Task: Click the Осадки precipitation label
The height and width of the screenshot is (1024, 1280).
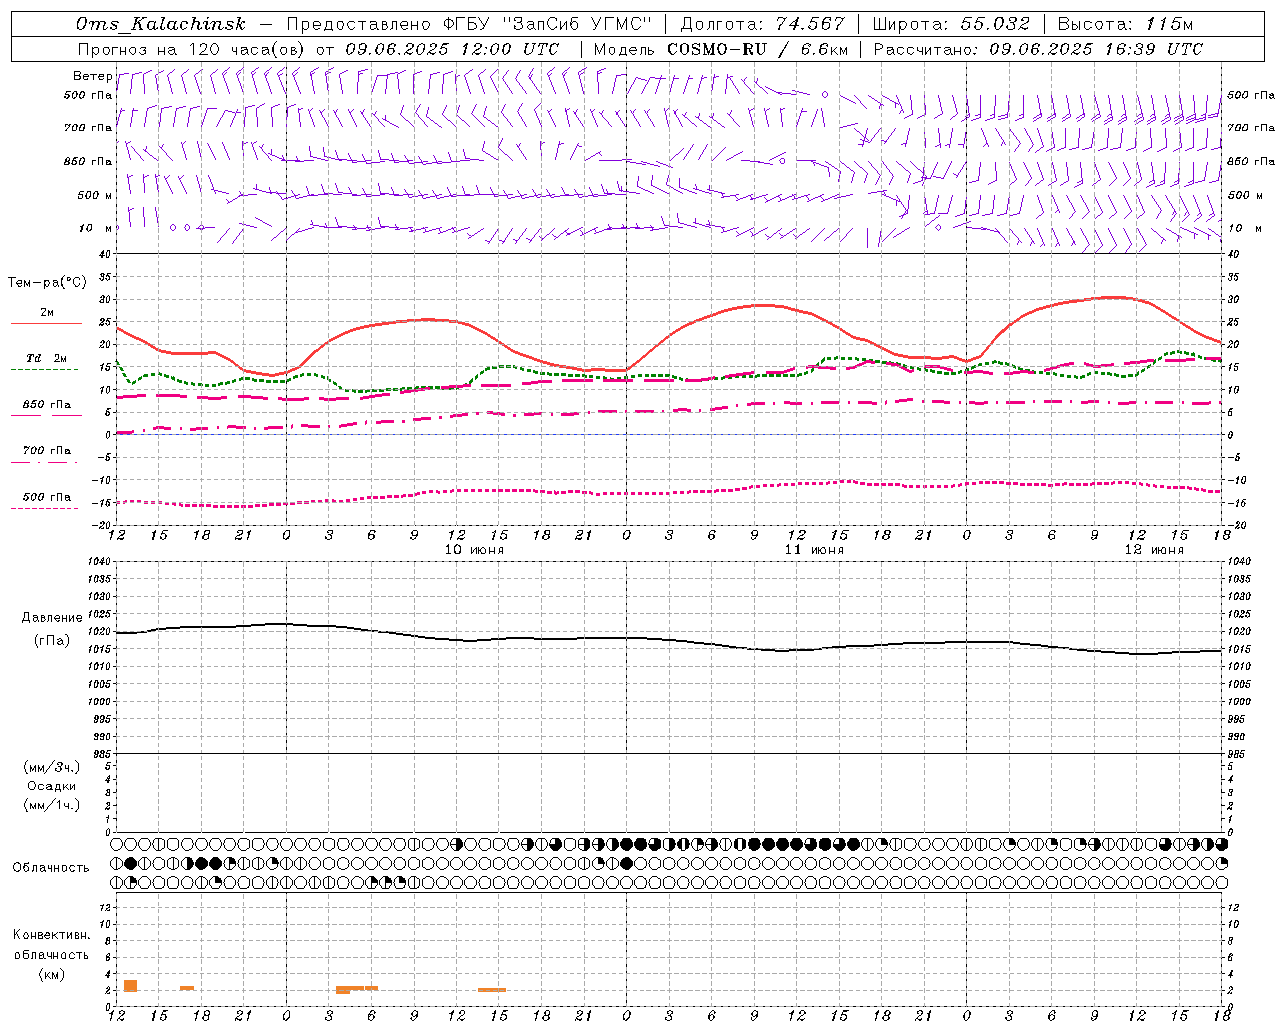Action: pos(51,786)
